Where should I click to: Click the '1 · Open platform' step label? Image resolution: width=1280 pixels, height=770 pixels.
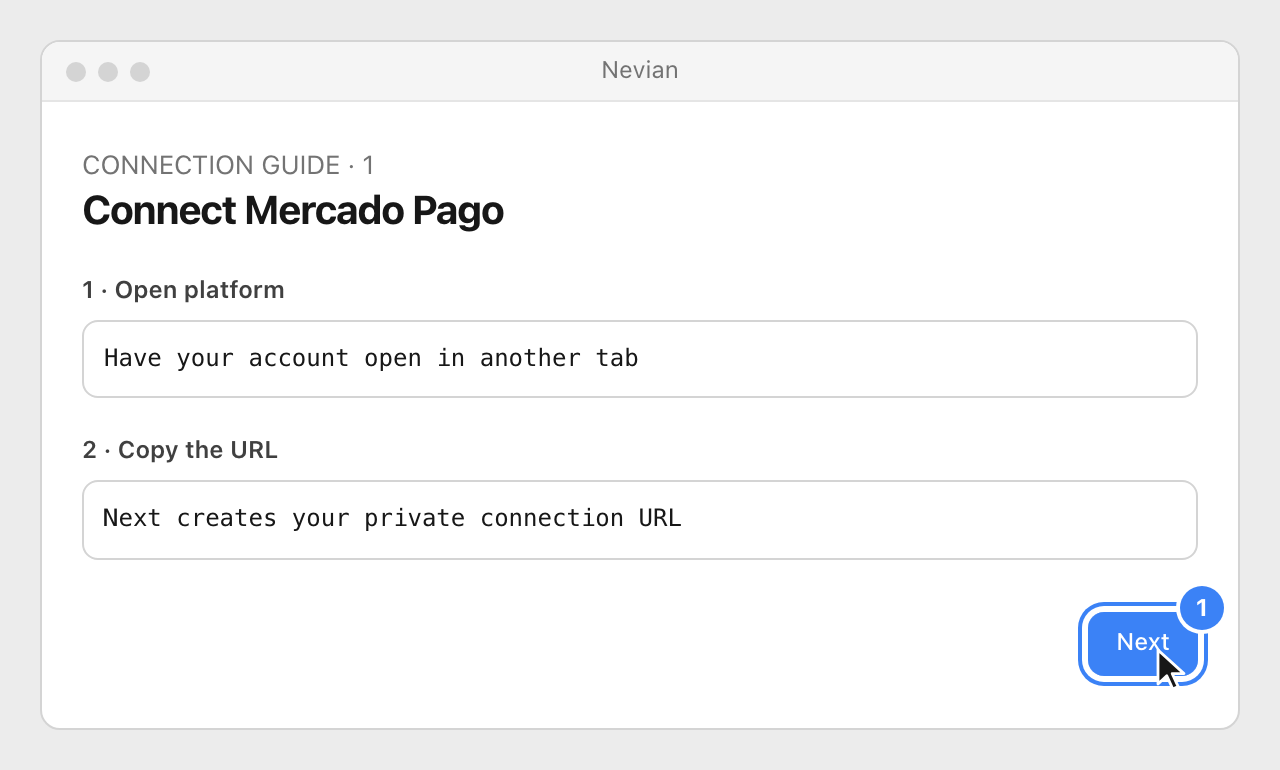(184, 290)
